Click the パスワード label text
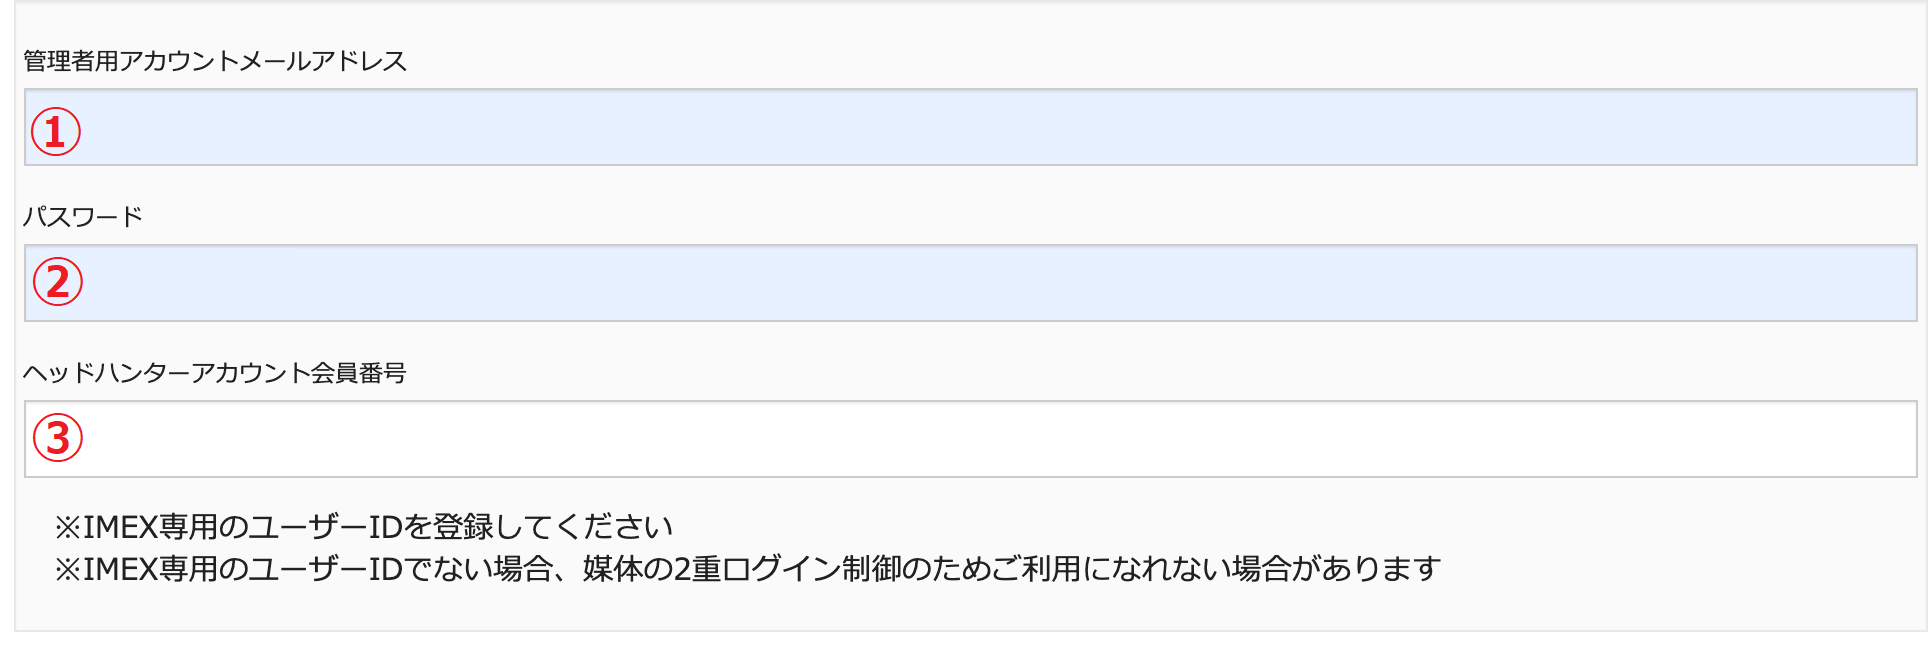1932x654 pixels. tap(83, 217)
